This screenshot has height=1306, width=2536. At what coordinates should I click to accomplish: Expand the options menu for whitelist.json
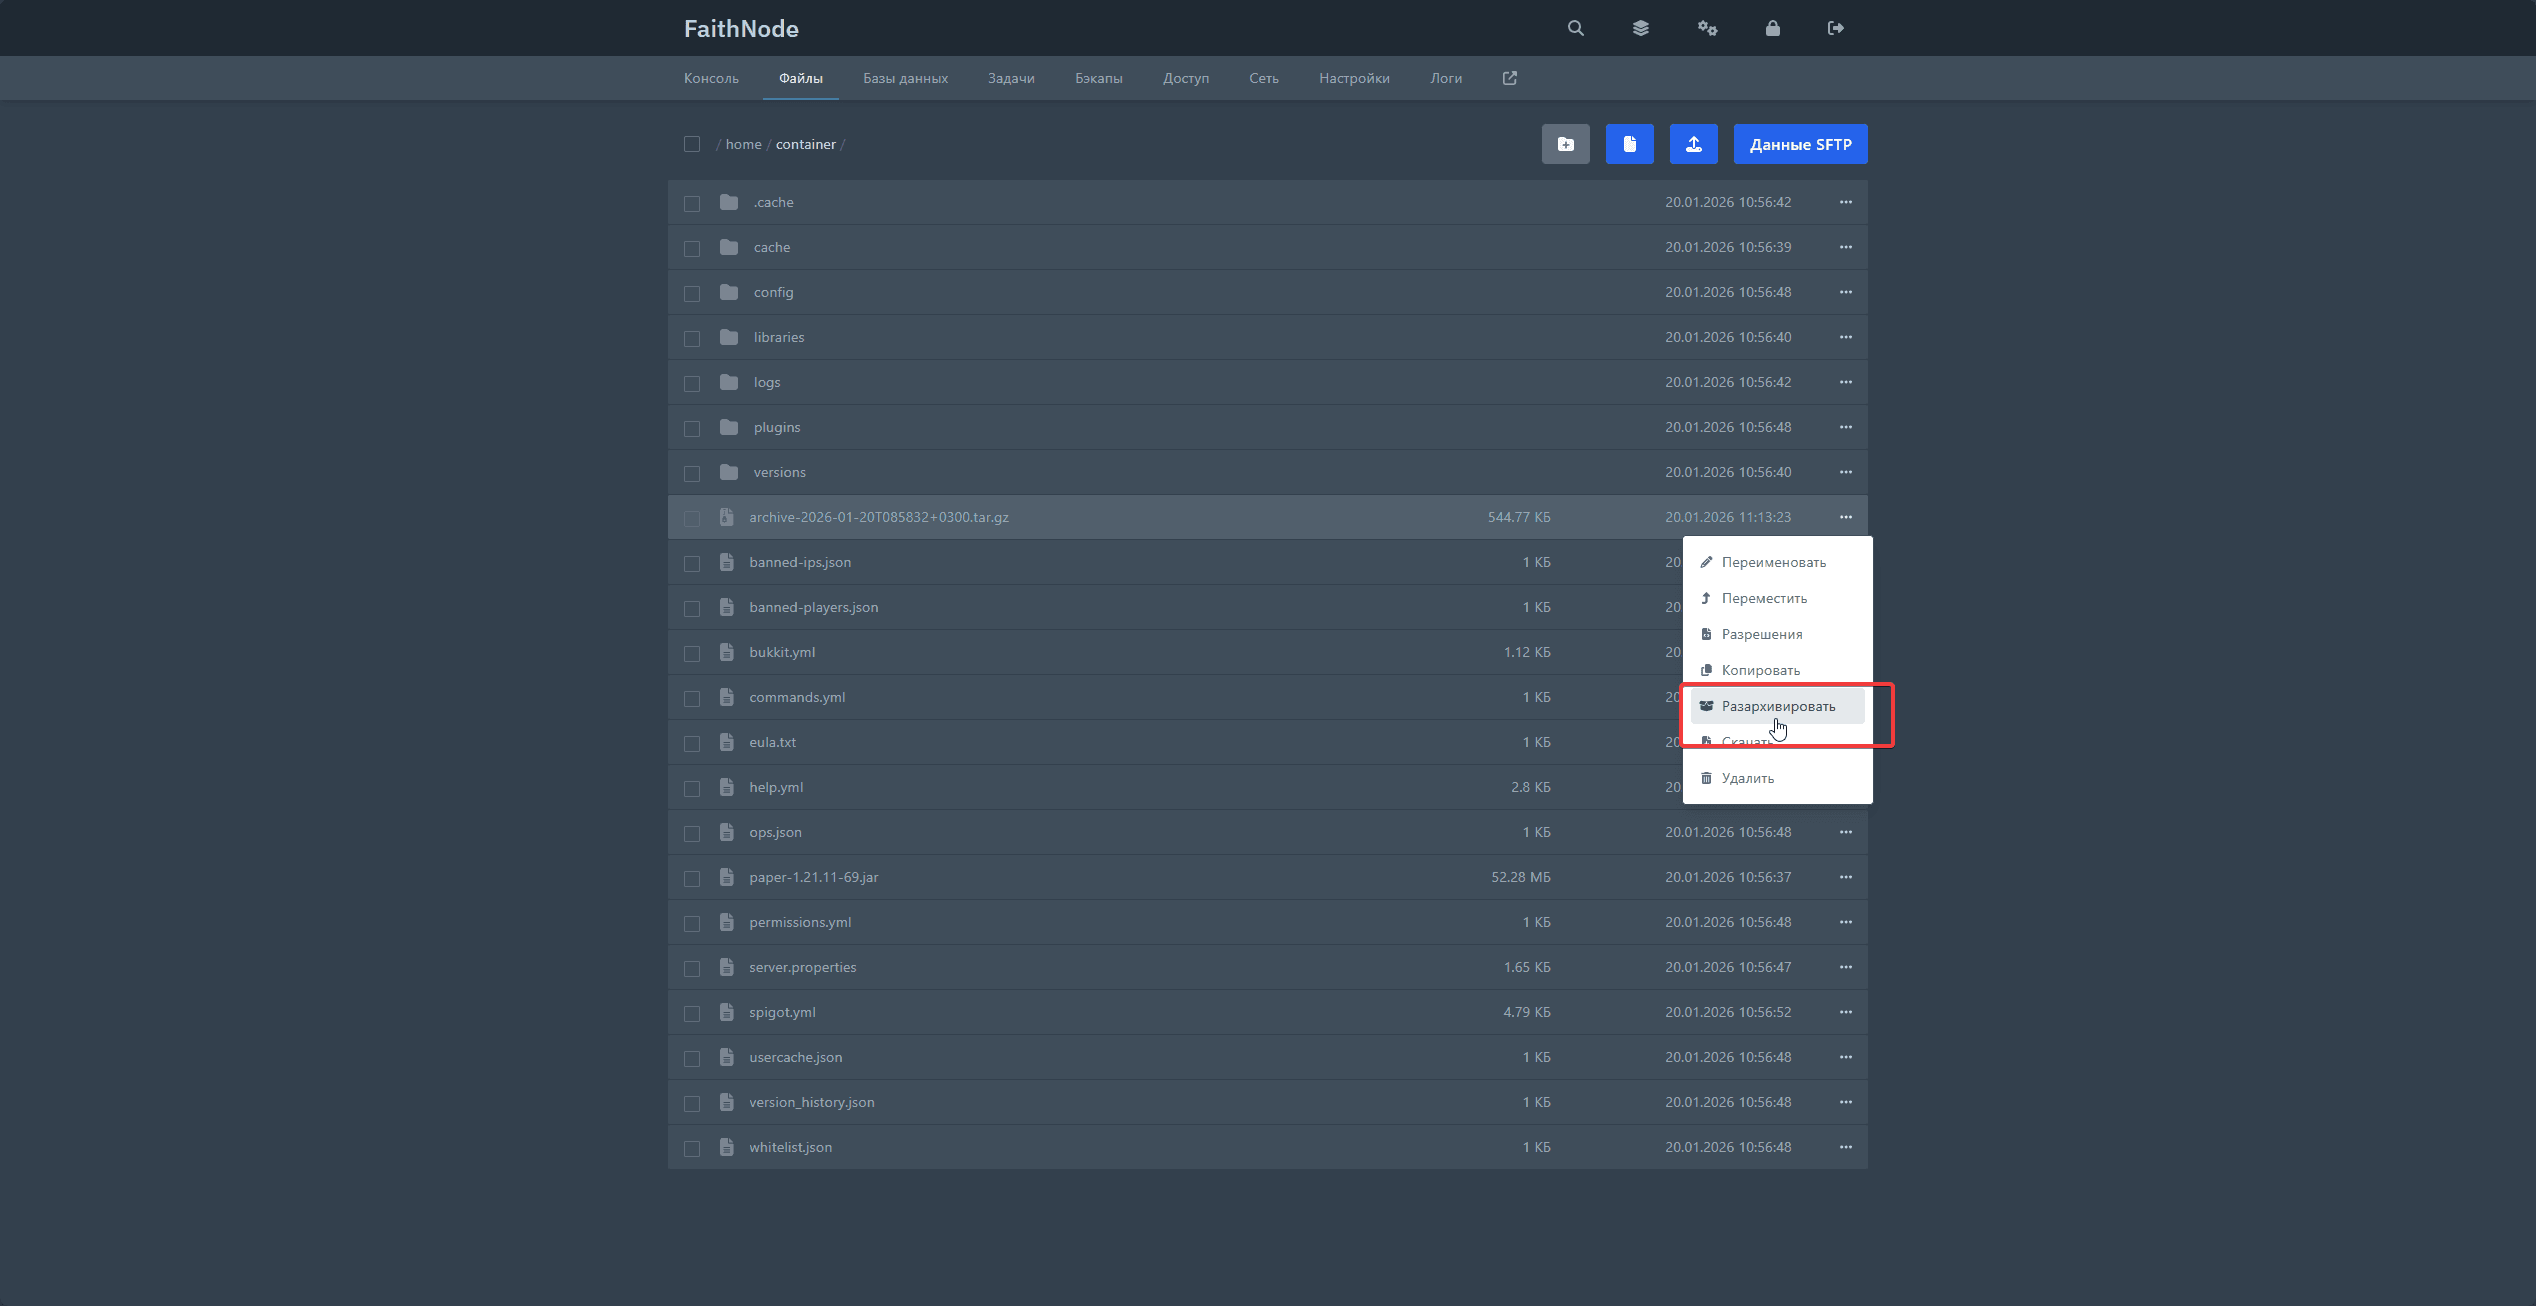[1845, 1147]
